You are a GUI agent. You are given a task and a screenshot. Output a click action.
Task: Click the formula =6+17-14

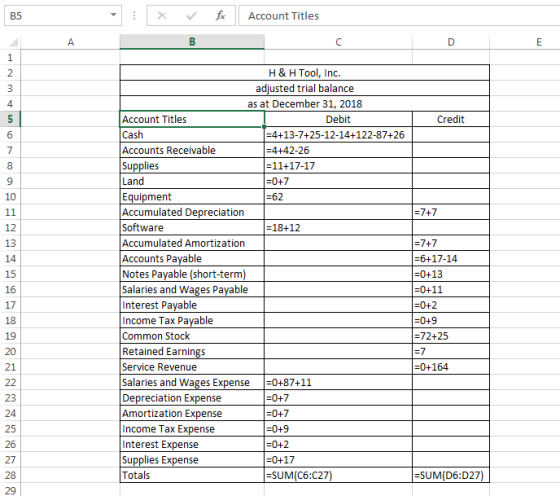pyautogui.click(x=451, y=259)
